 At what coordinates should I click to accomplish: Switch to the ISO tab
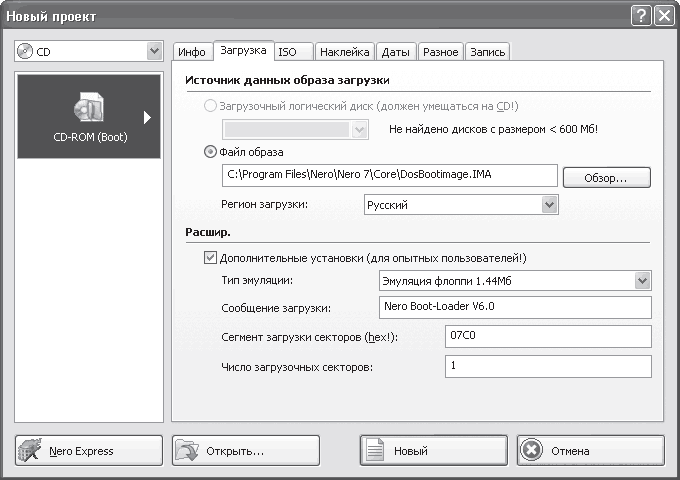[x=287, y=52]
